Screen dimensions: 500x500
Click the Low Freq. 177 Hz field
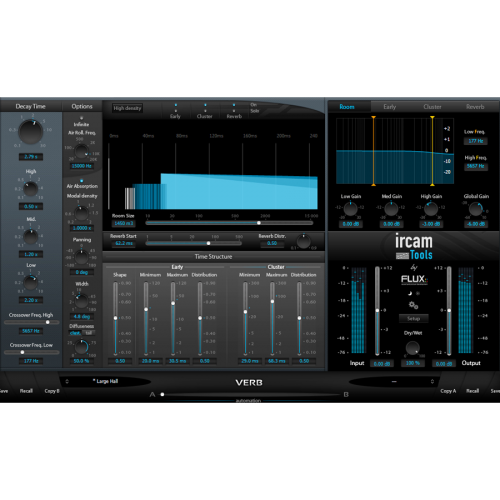pos(476,141)
